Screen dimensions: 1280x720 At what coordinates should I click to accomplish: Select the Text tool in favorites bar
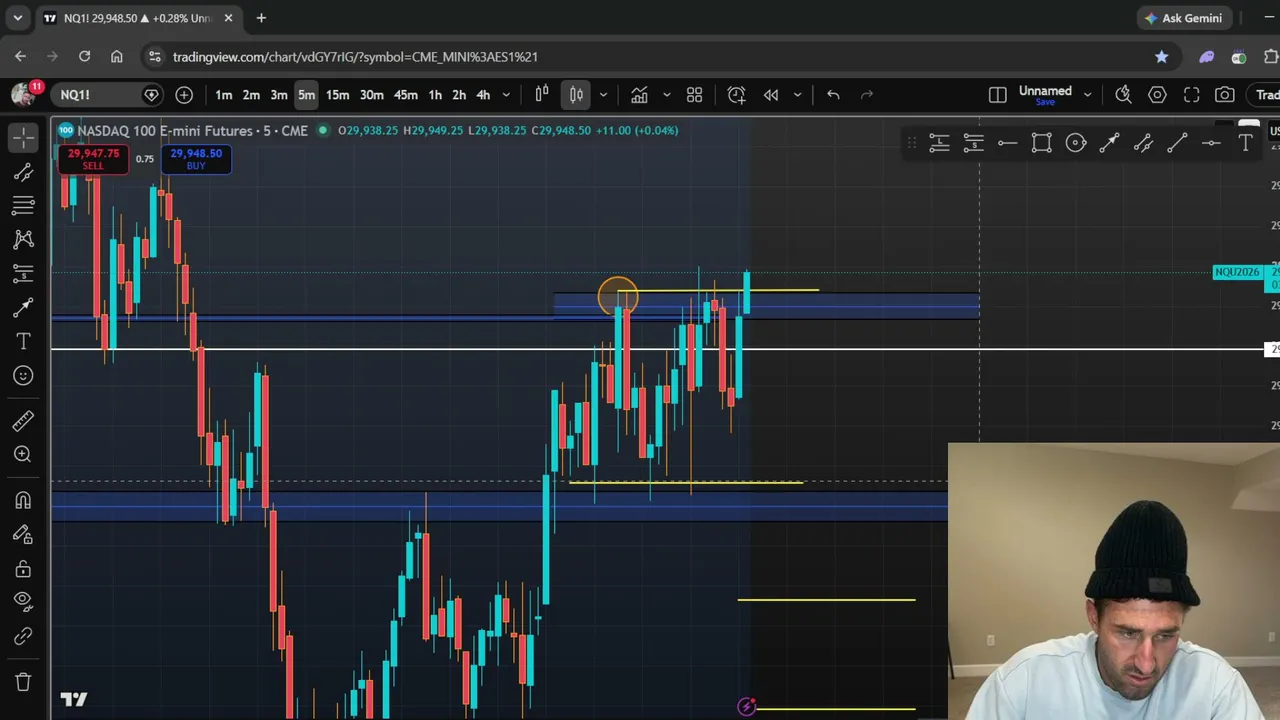[1245, 143]
